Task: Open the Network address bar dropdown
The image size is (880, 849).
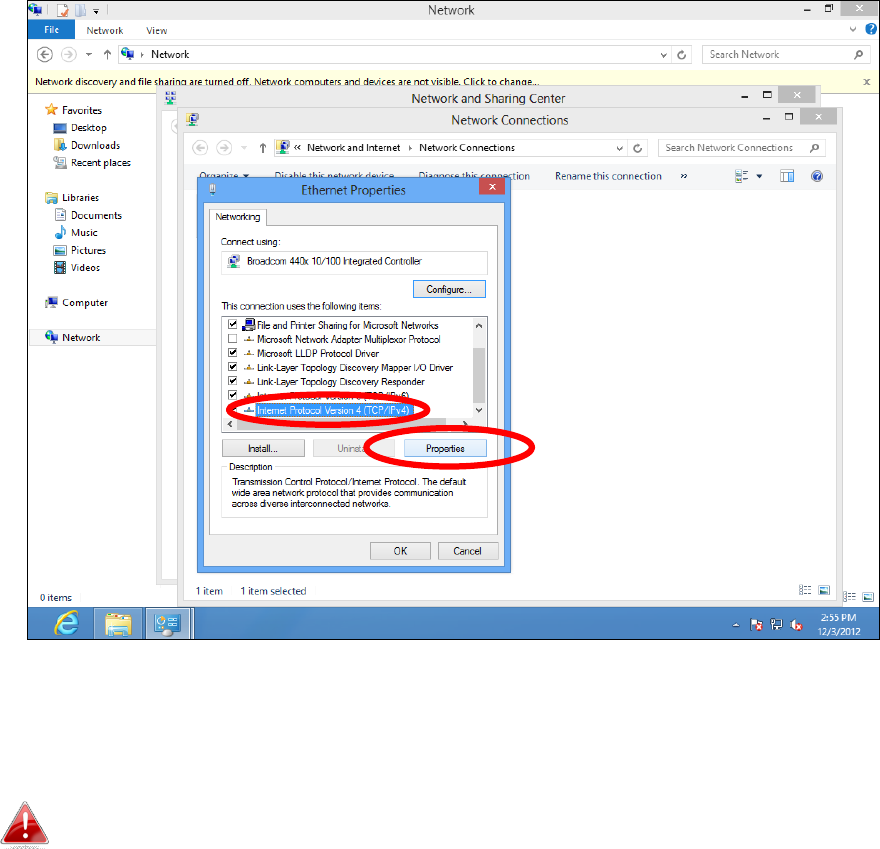Action: (663, 55)
